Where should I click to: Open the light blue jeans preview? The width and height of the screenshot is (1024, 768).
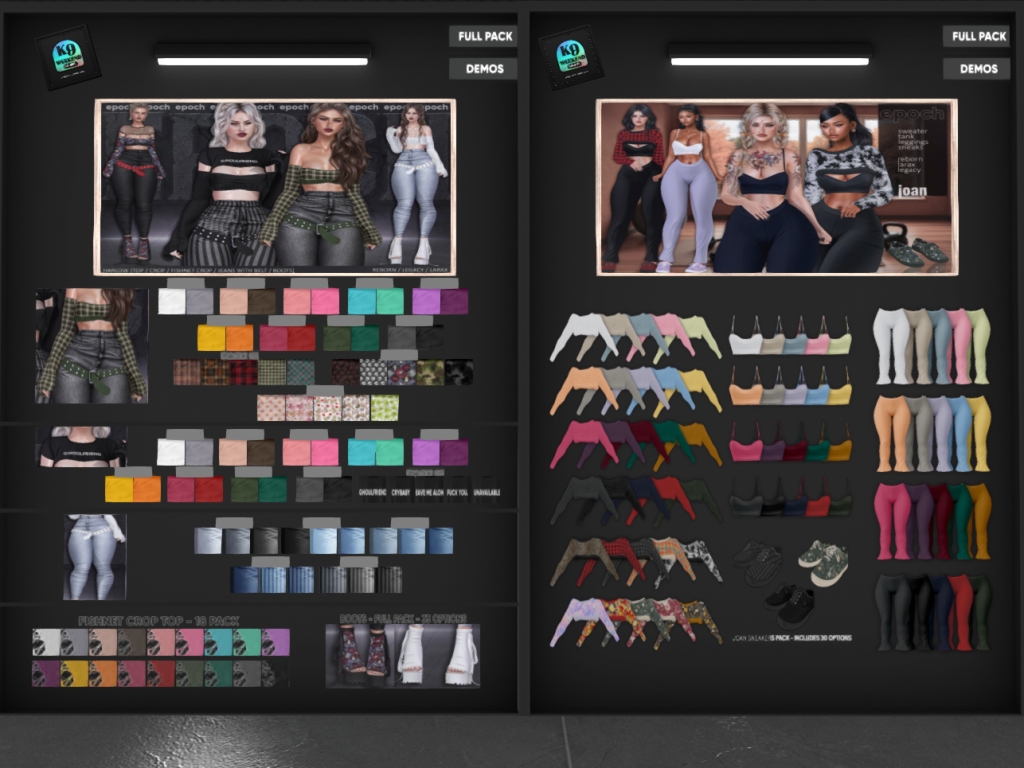click(95, 557)
